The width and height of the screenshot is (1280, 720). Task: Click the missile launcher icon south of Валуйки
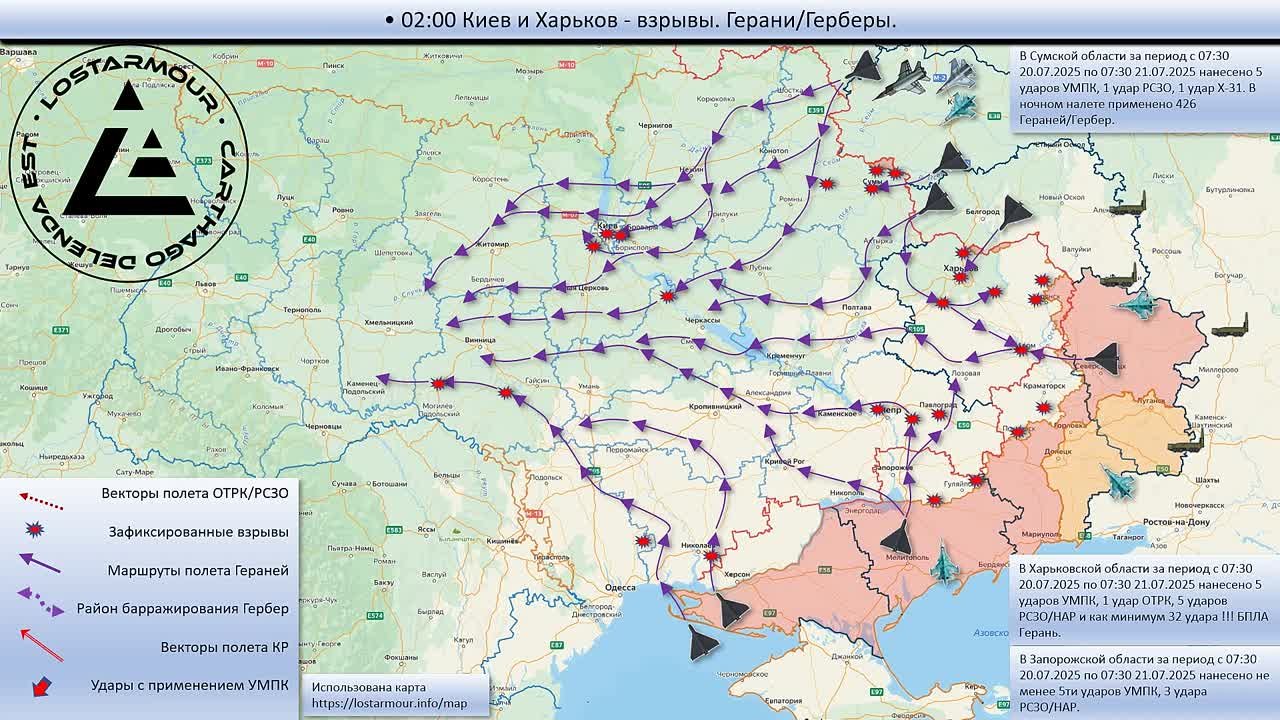point(1118,277)
